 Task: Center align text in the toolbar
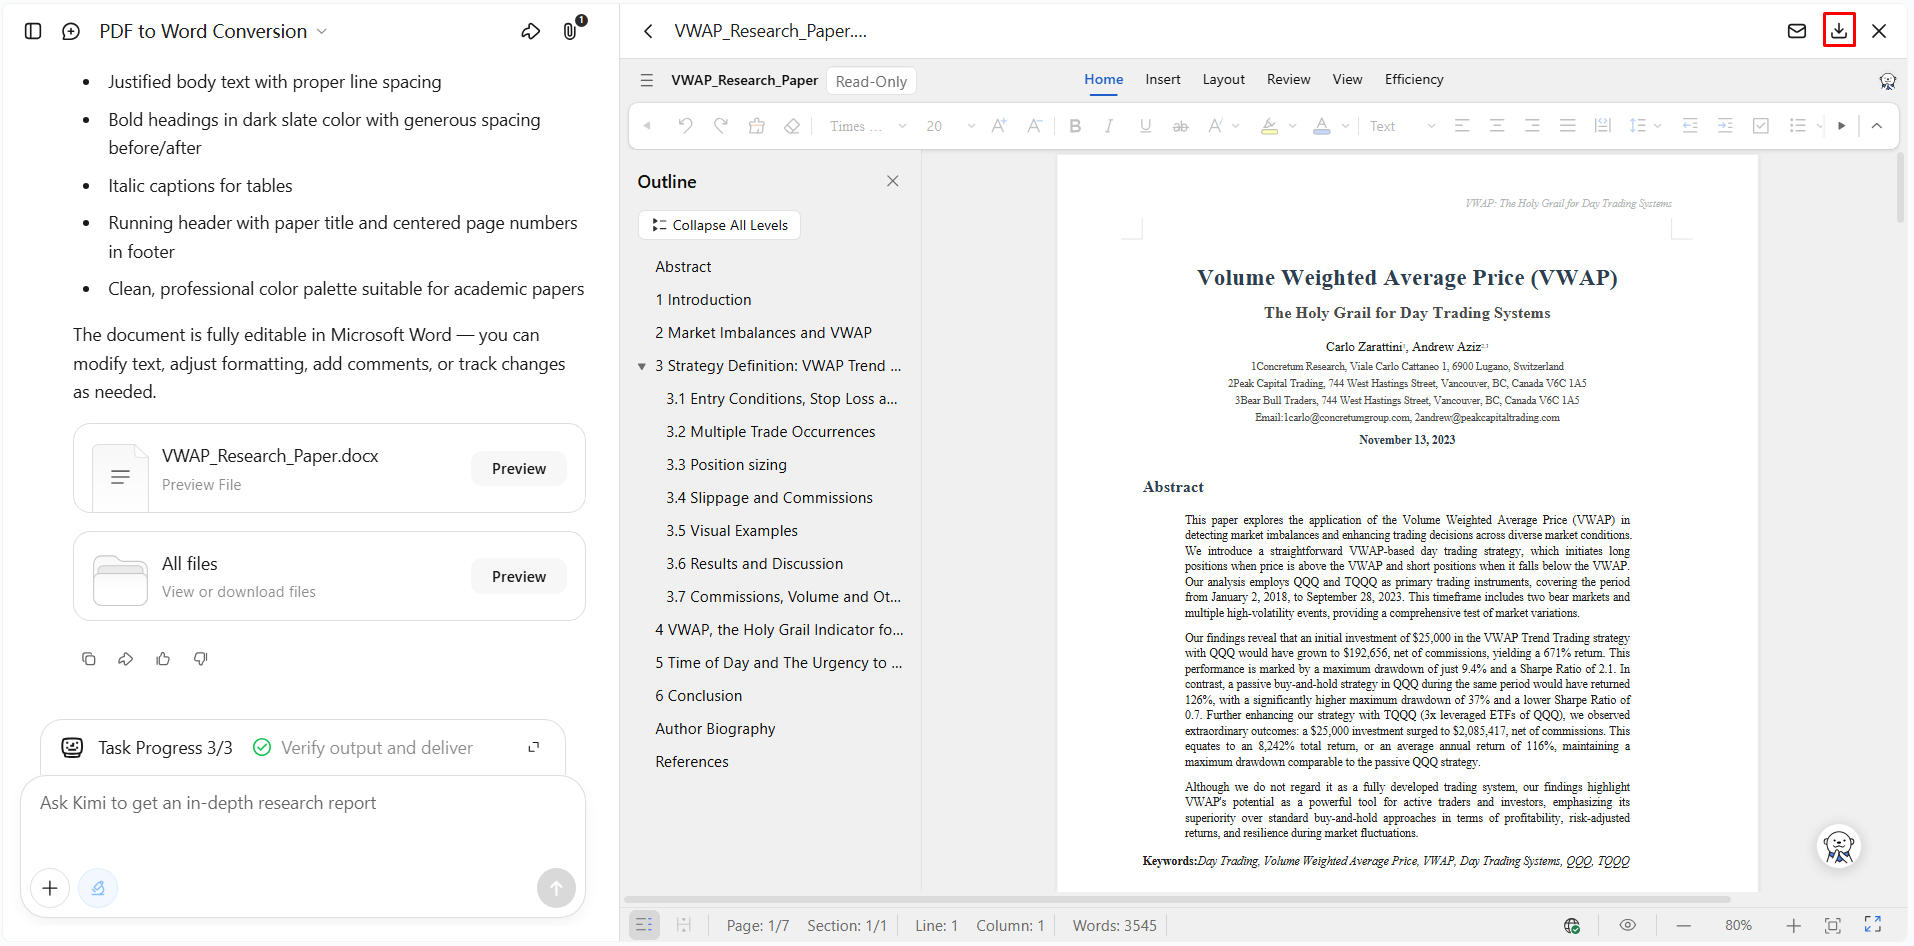pos(1497,126)
